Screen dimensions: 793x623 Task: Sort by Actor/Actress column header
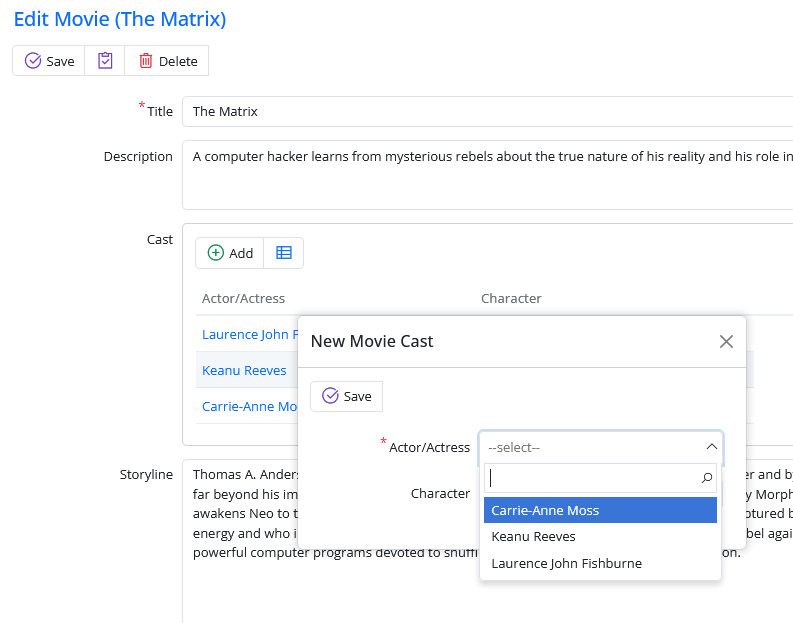(x=243, y=298)
